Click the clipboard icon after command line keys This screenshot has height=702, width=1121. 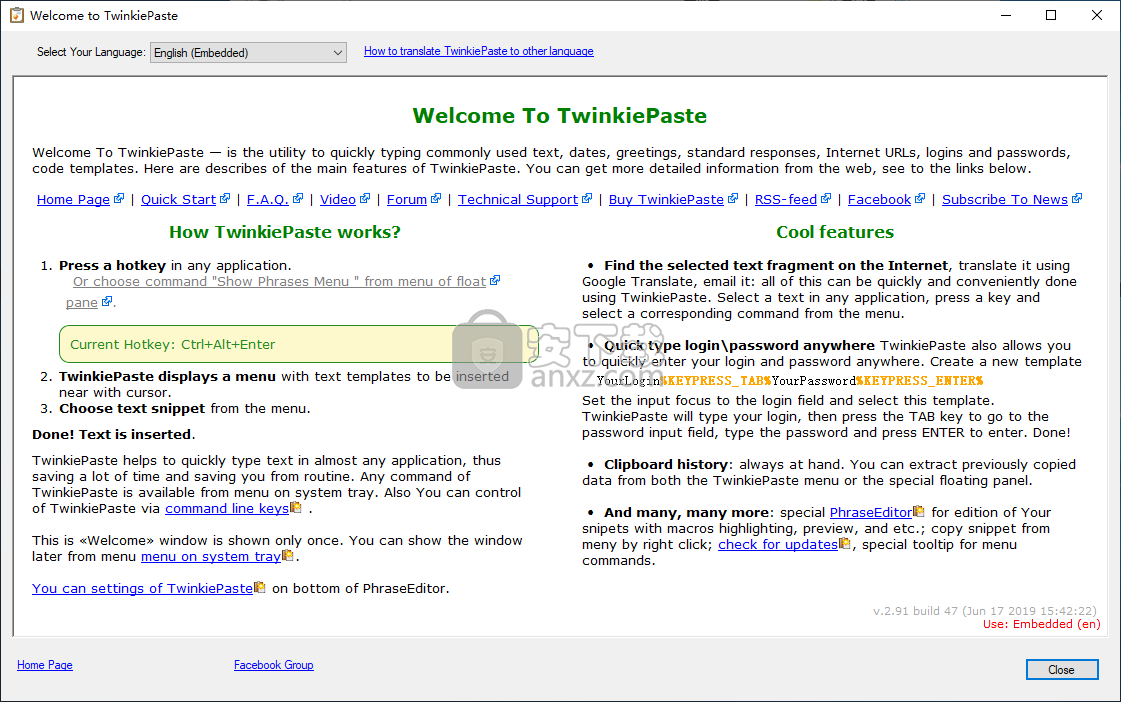[x=296, y=508]
